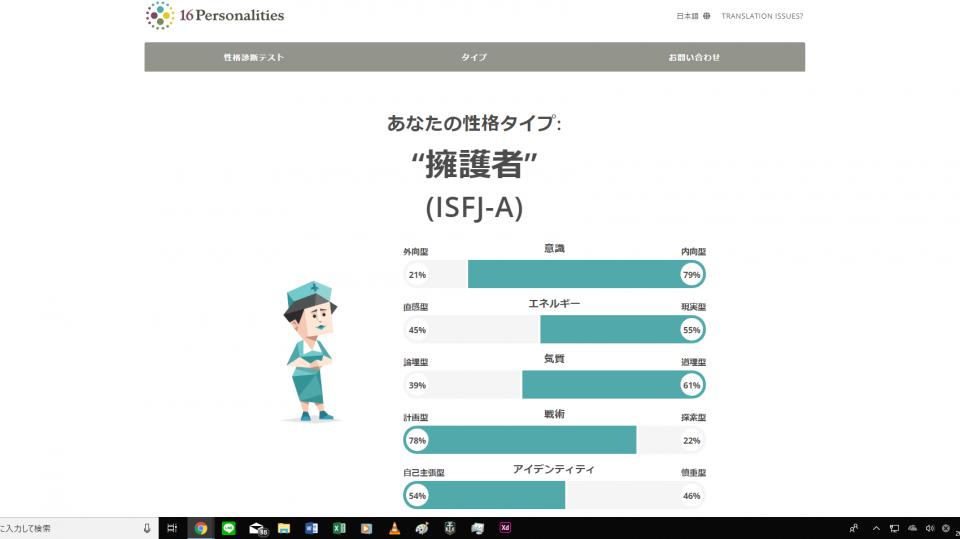Click the 16Personalities logo
The height and width of the screenshot is (539, 960).
click(215, 15)
